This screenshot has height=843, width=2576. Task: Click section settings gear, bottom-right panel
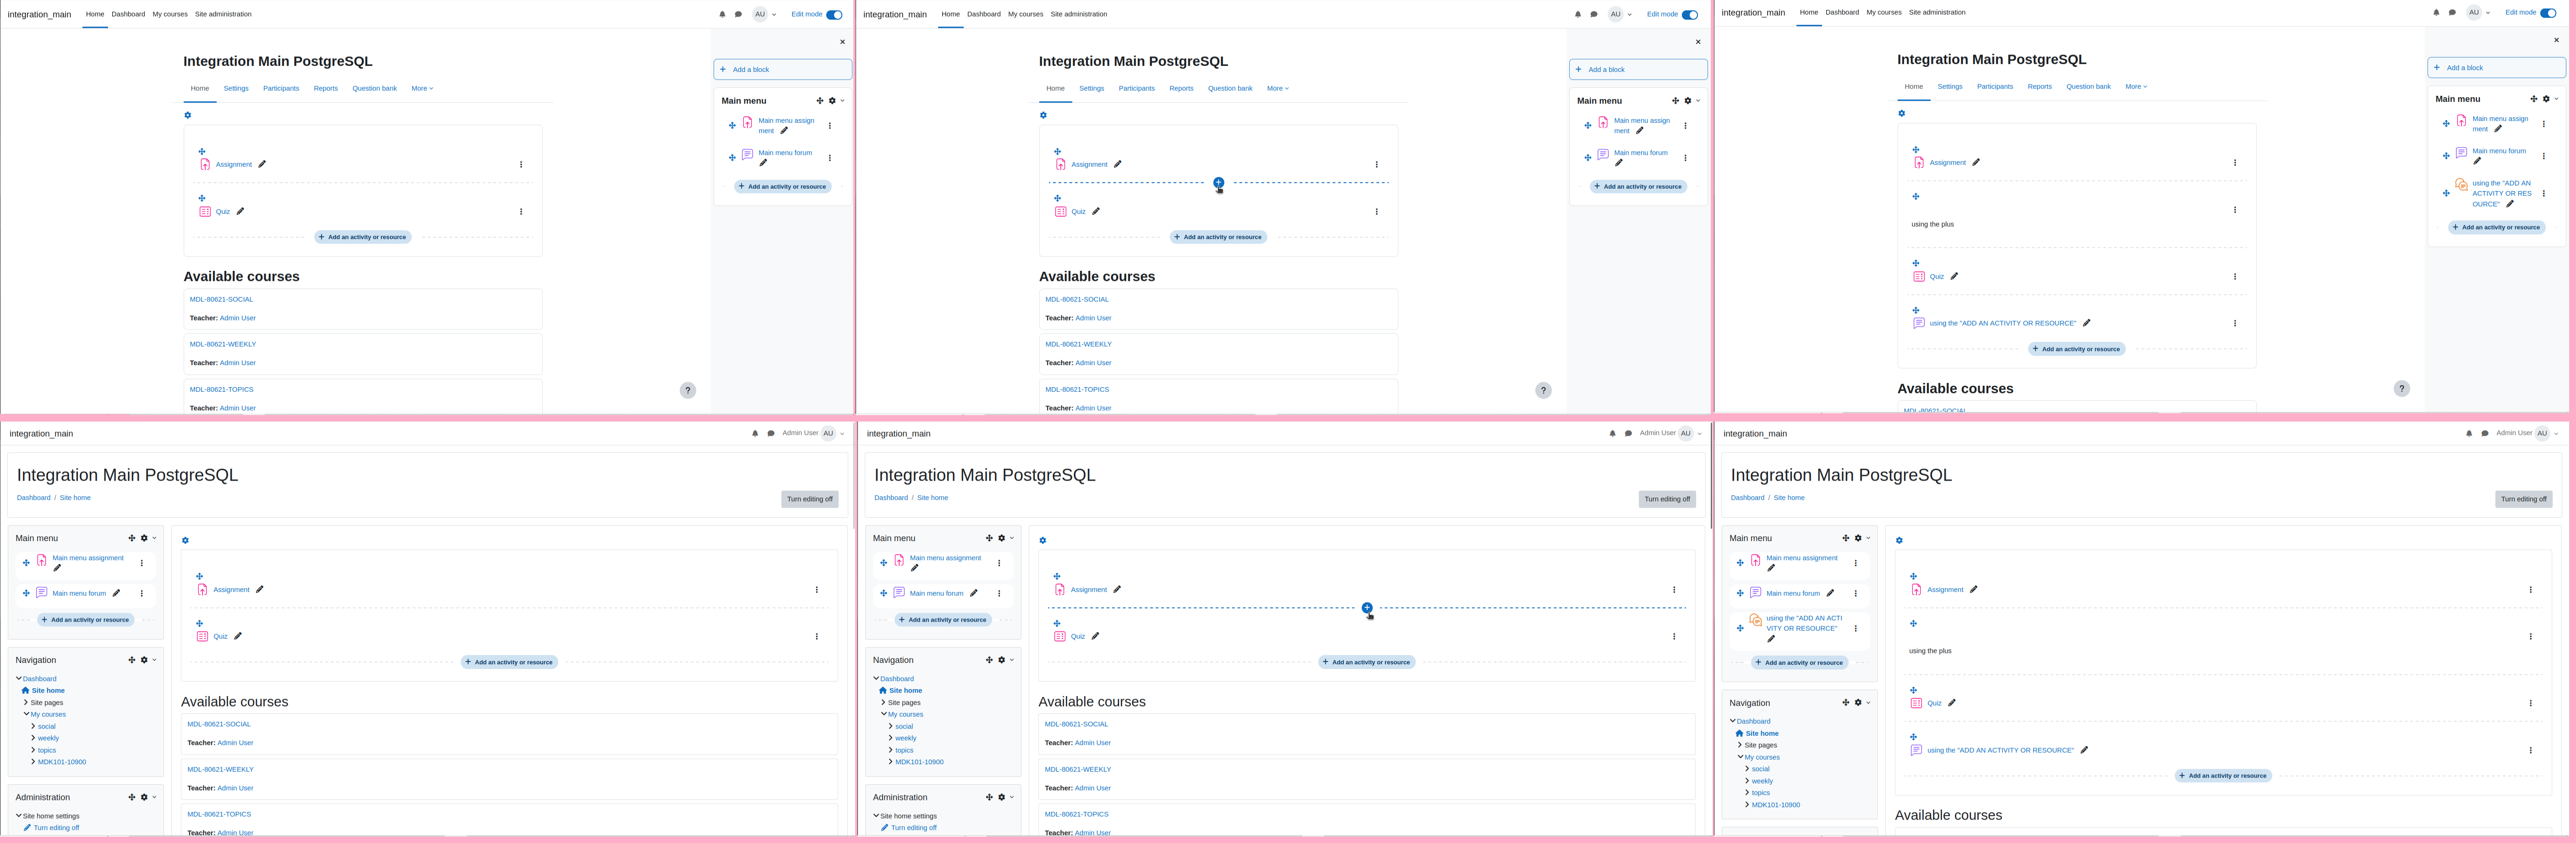click(x=1899, y=541)
